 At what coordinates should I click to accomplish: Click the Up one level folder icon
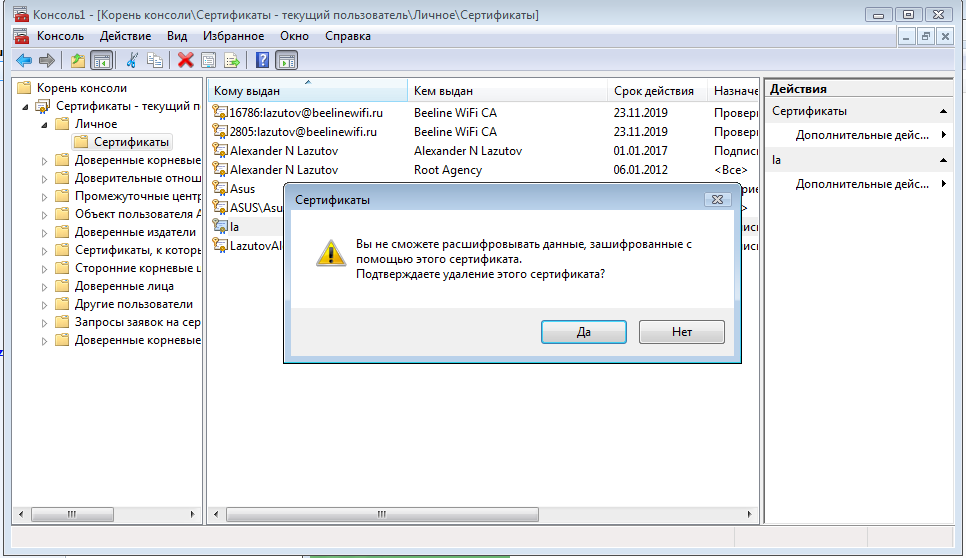pyautogui.click(x=78, y=60)
